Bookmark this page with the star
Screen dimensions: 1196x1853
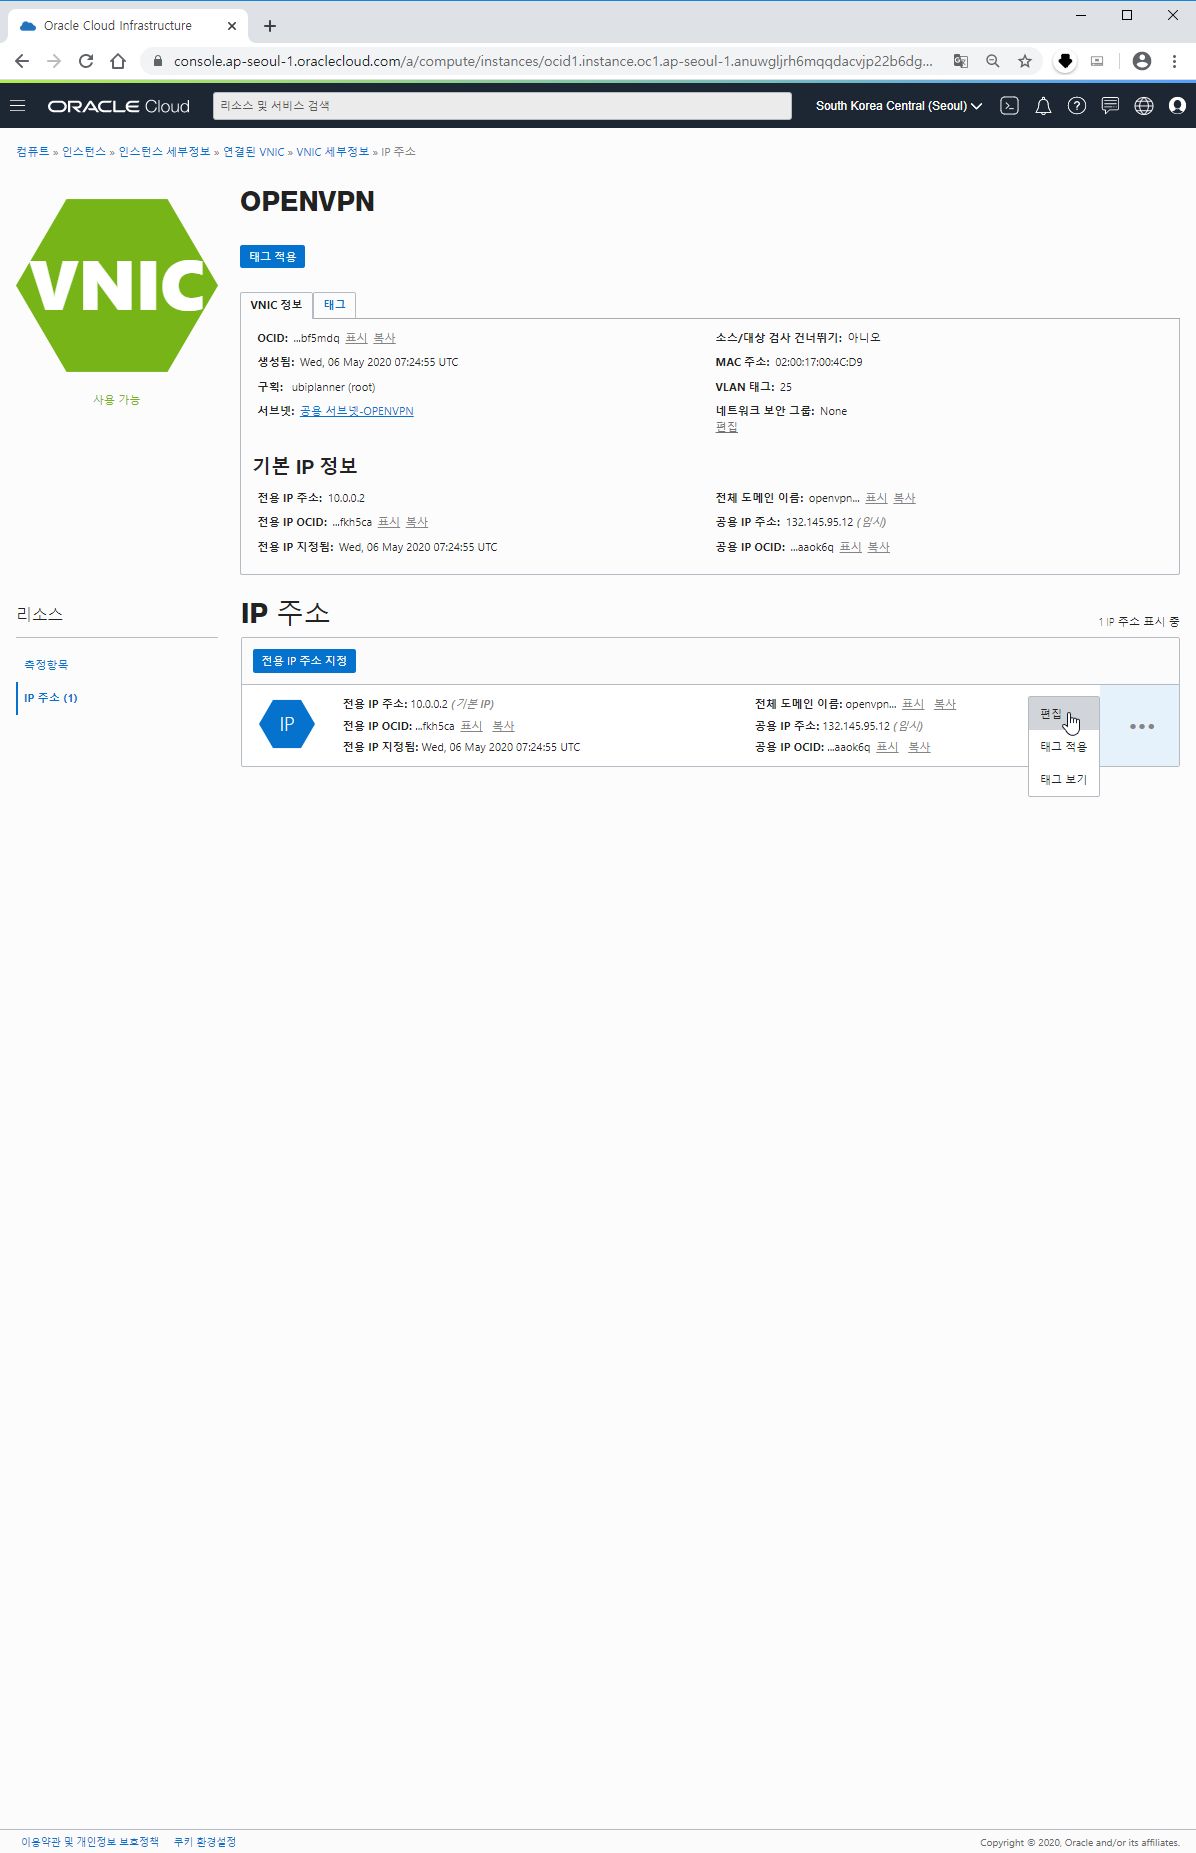[1025, 61]
